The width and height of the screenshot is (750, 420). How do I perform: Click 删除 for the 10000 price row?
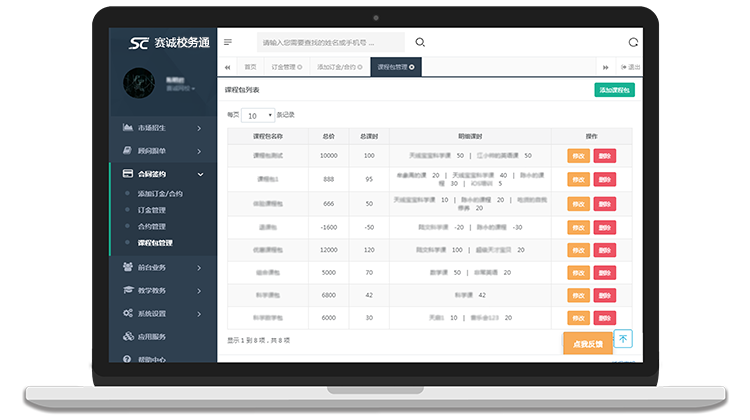click(605, 156)
